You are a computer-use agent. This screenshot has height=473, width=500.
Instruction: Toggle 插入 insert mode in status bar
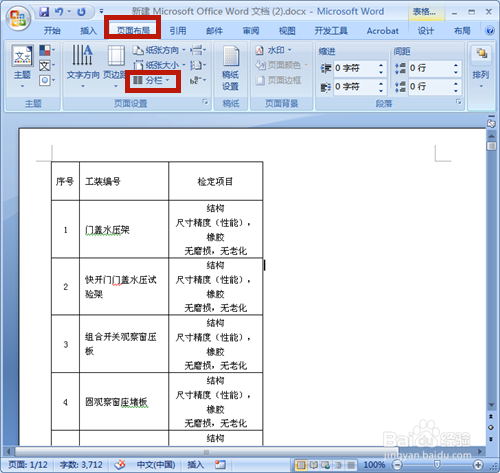195,465
